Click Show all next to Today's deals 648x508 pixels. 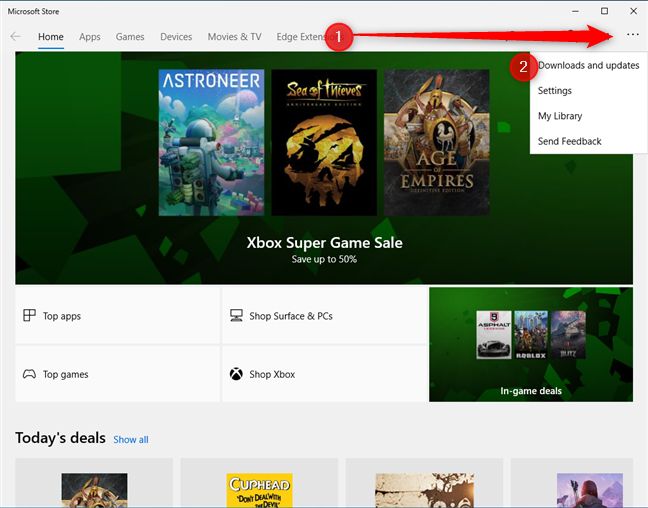point(131,439)
